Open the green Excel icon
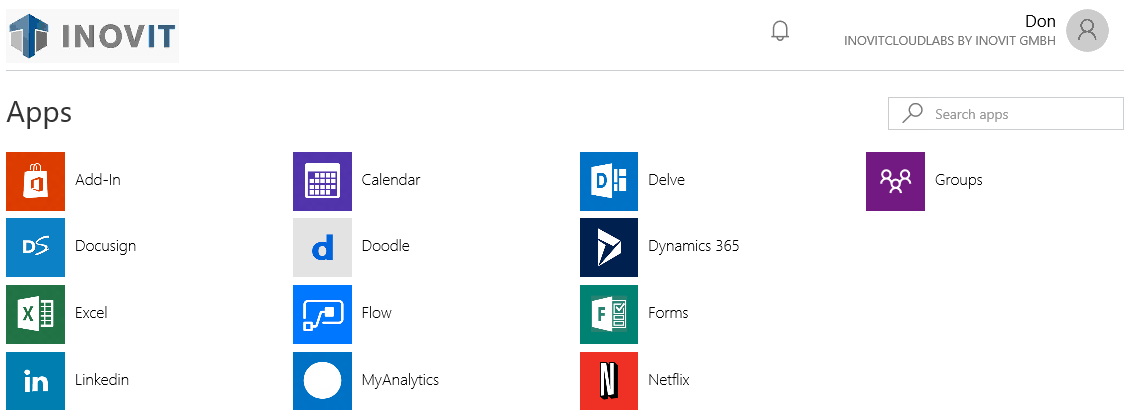1133x416 pixels. click(x=35, y=314)
